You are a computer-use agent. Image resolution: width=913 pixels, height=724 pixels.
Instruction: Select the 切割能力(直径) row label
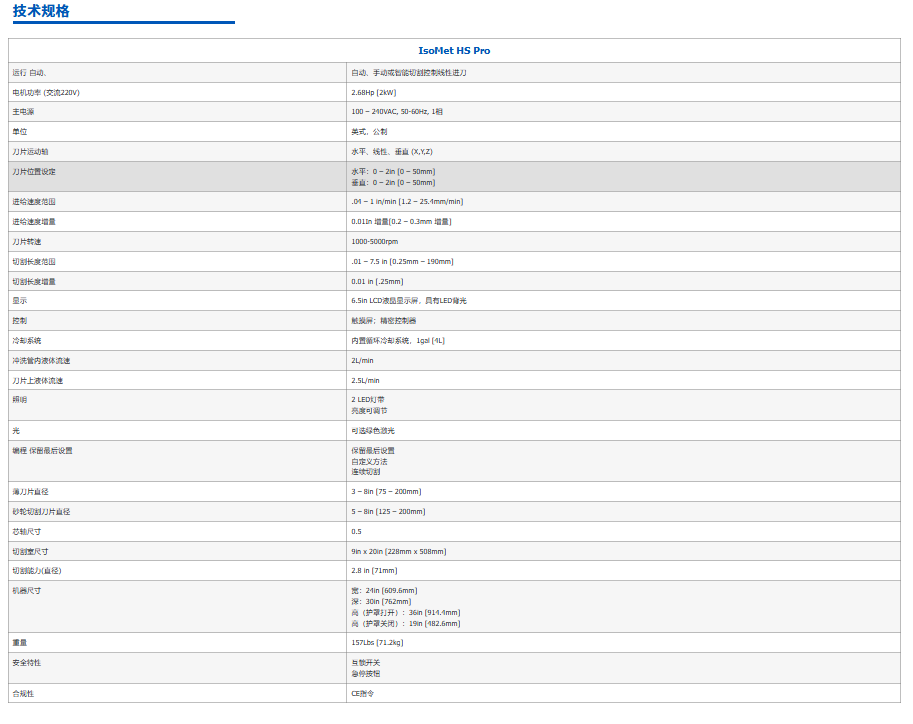[37, 571]
